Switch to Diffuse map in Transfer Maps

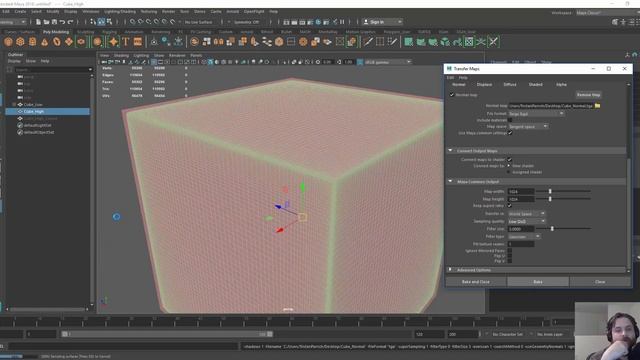coord(510,84)
